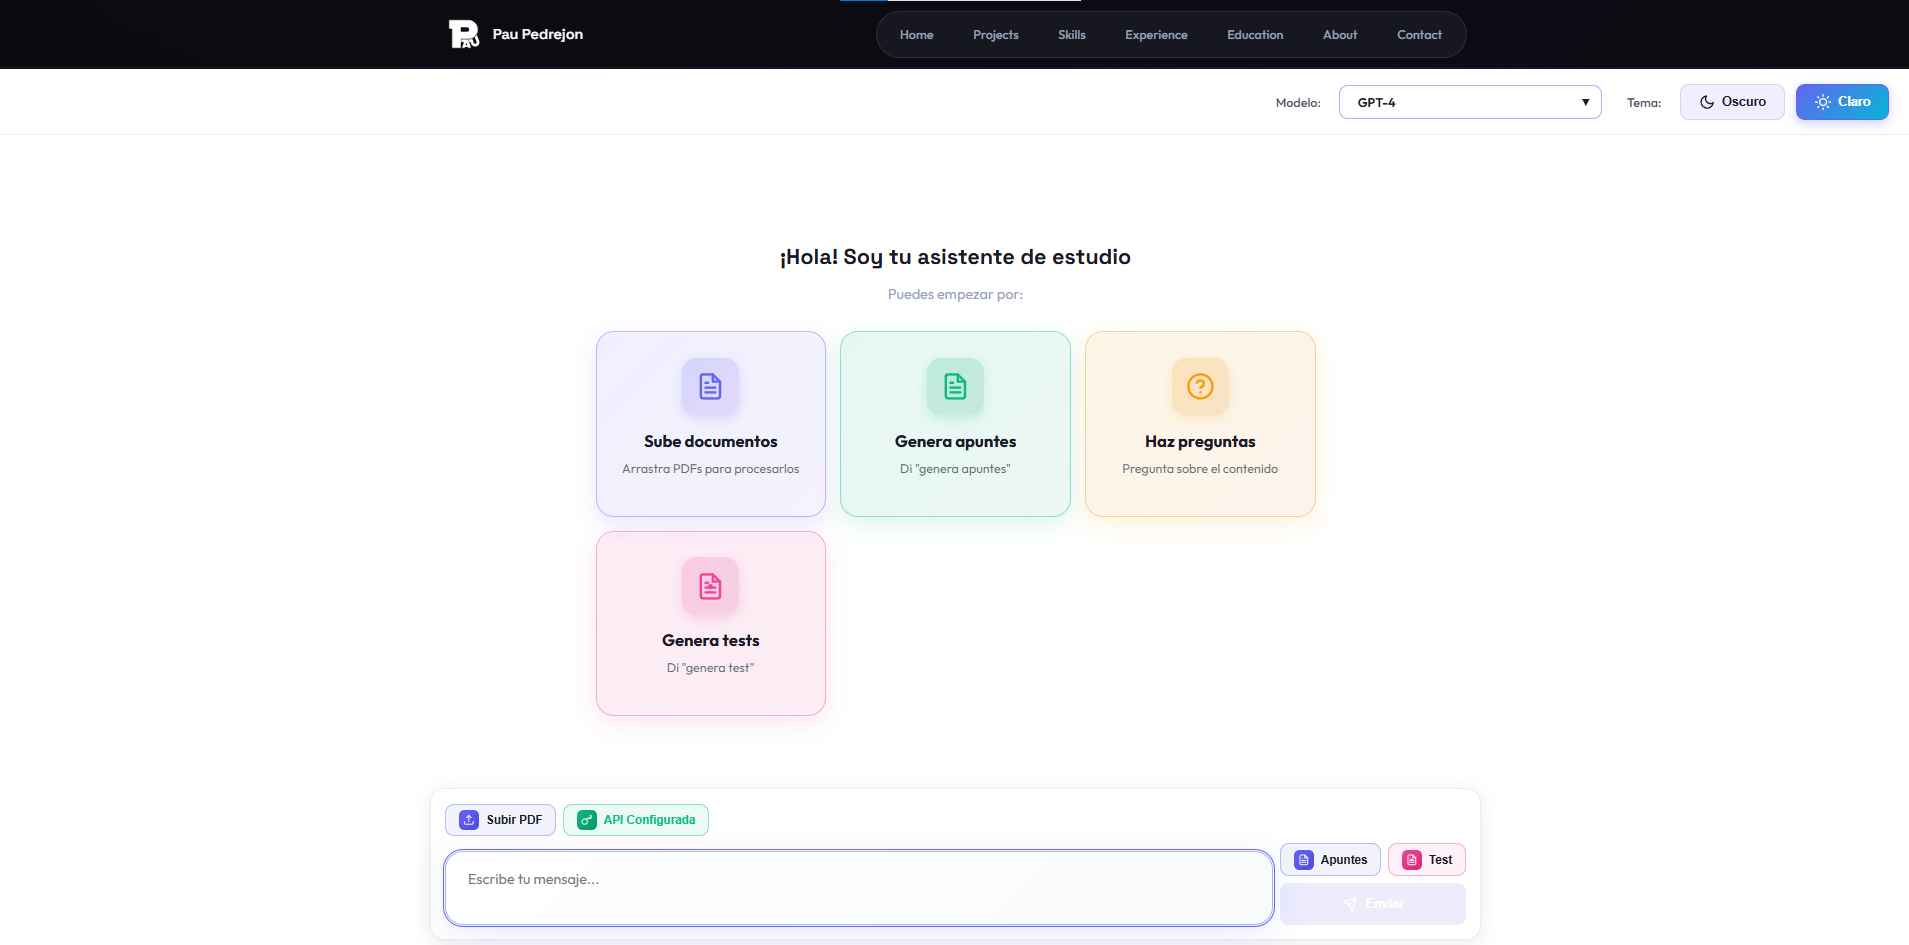Navigate to the Contact page
This screenshot has height=945, width=1909.
1418,35
